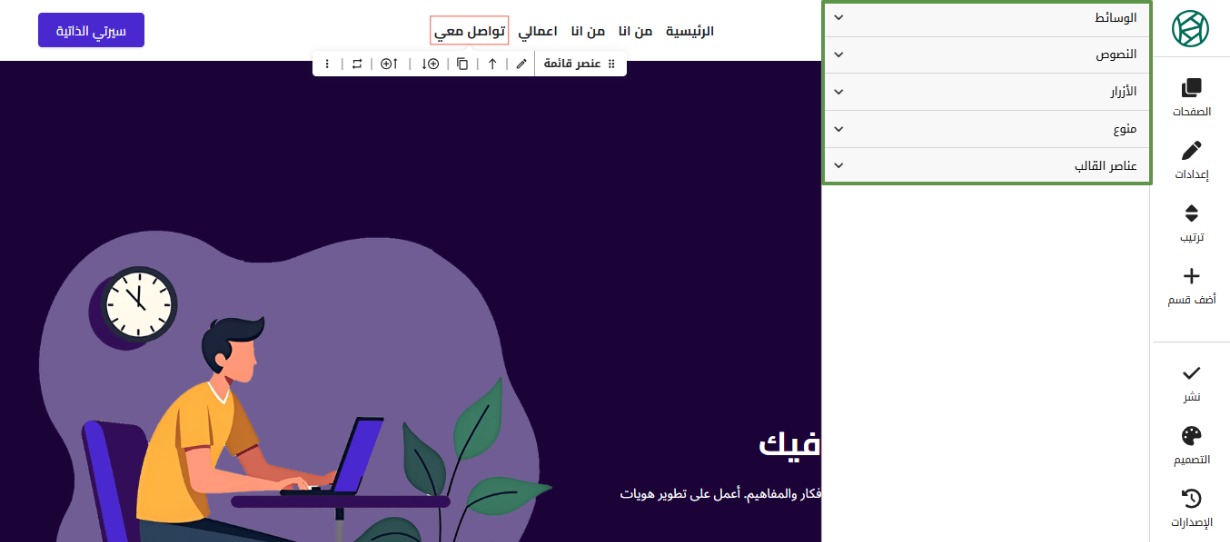Open the التصميم (Design) palette icon

[1191, 445]
